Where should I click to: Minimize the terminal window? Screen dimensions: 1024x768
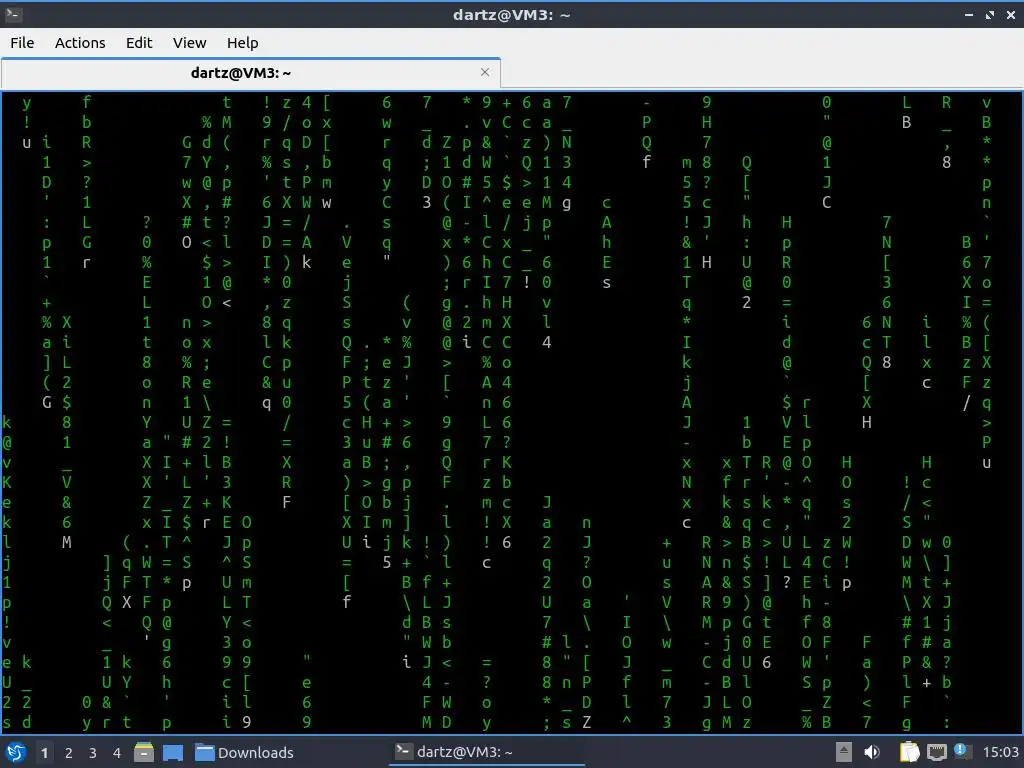[969, 14]
